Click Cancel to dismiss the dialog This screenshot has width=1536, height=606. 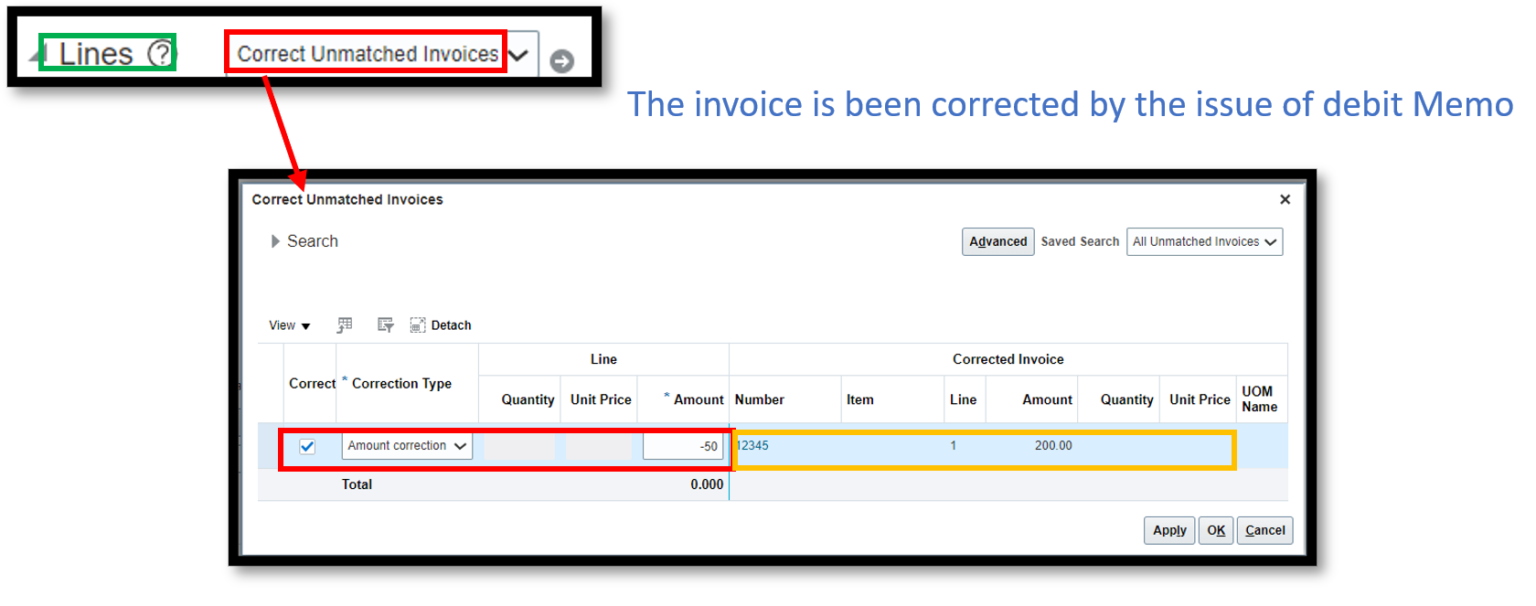(1264, 530)
